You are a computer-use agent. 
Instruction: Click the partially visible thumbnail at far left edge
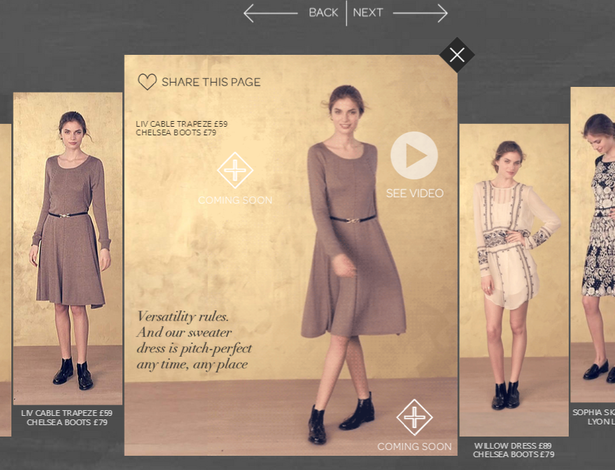click(5, 280)
